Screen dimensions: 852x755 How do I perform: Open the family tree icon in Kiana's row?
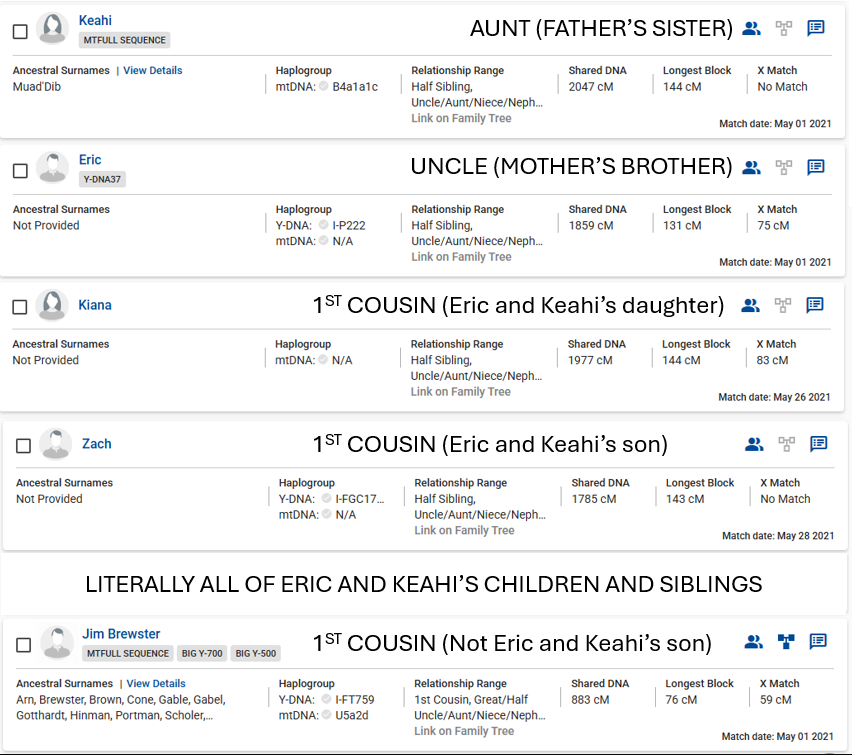[783, 306]
